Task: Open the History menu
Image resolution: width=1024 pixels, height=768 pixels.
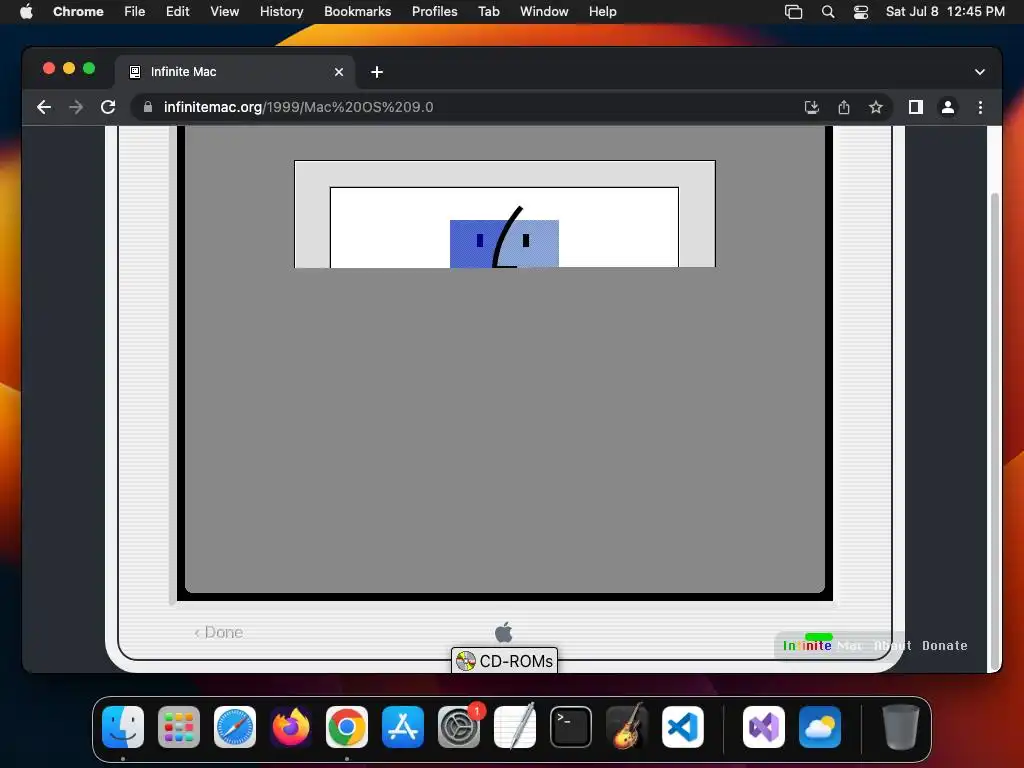Action: click(x=281, y=11)
